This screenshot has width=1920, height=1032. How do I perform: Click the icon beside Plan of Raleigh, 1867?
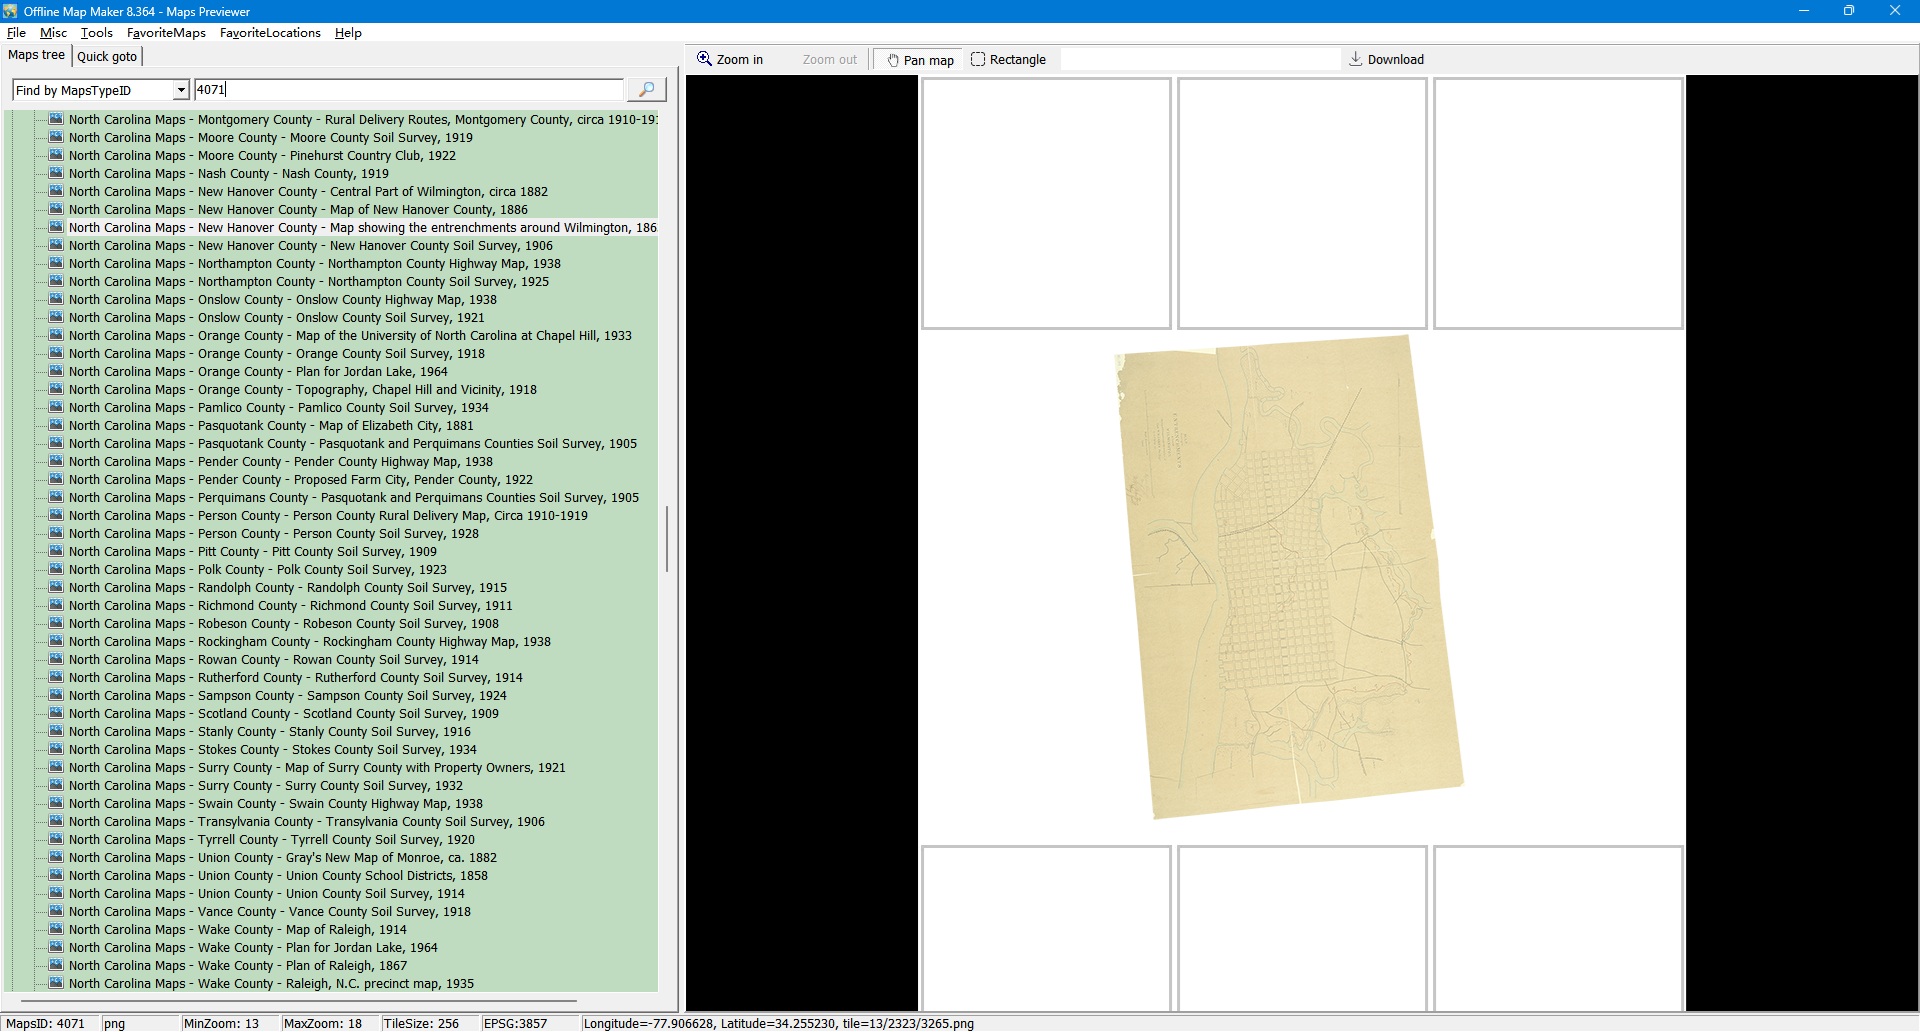coord(56,966)
